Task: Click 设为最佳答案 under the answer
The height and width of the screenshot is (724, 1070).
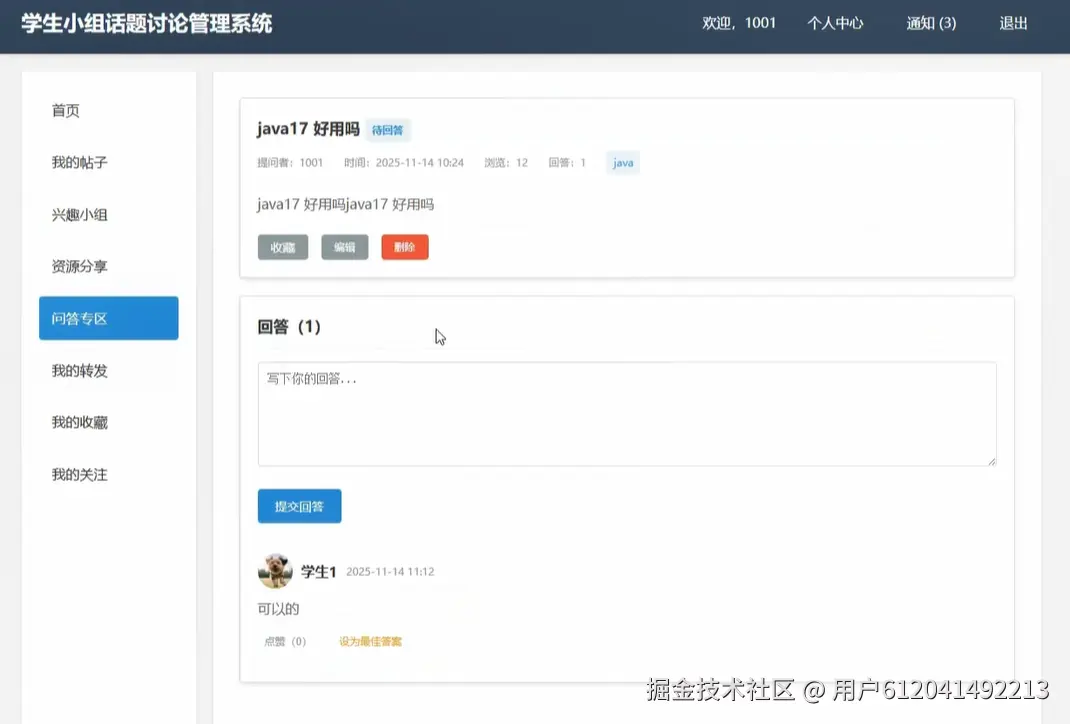Action: [370, 642]
